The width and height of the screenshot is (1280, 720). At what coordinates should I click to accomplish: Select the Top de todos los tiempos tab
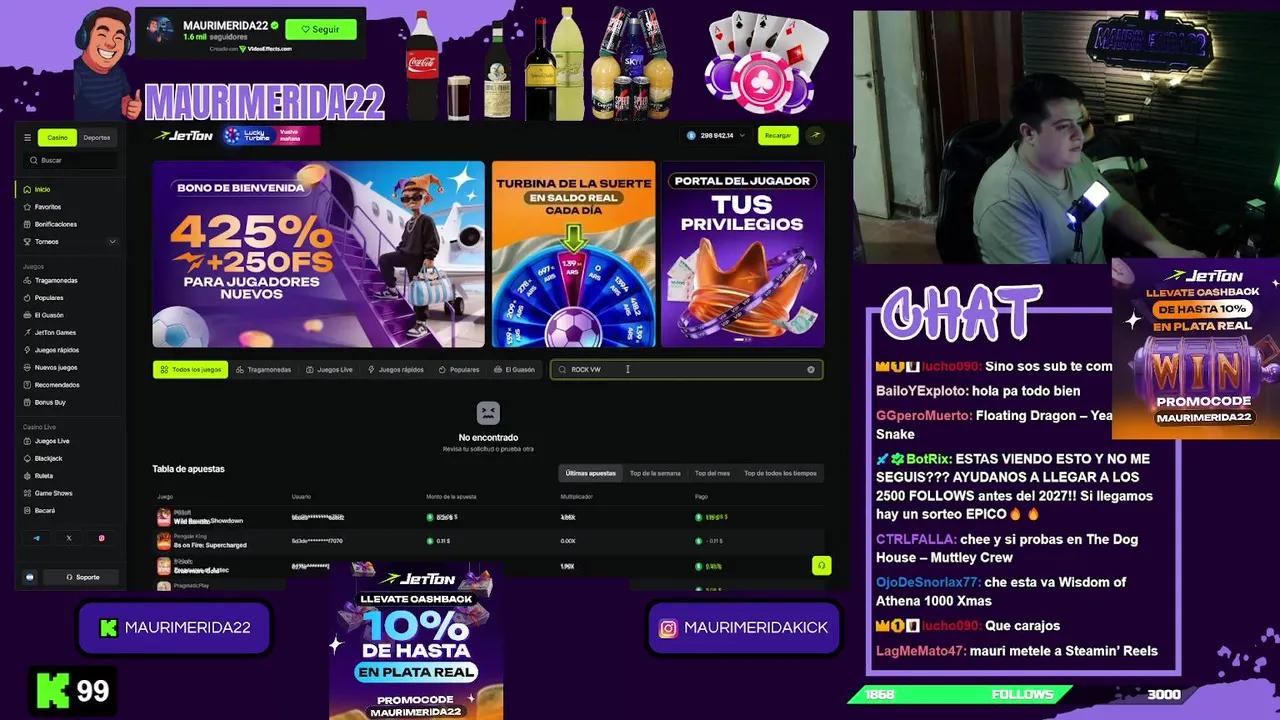780,473
